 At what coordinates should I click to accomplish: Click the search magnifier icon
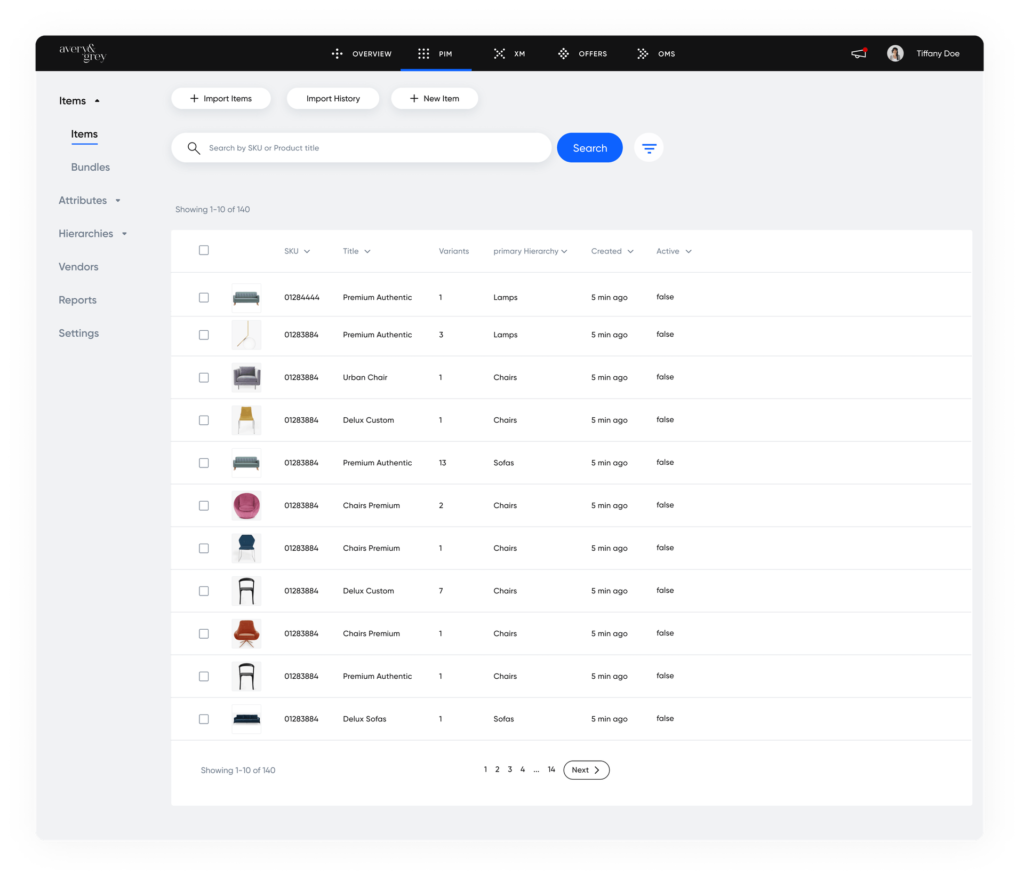193,147
